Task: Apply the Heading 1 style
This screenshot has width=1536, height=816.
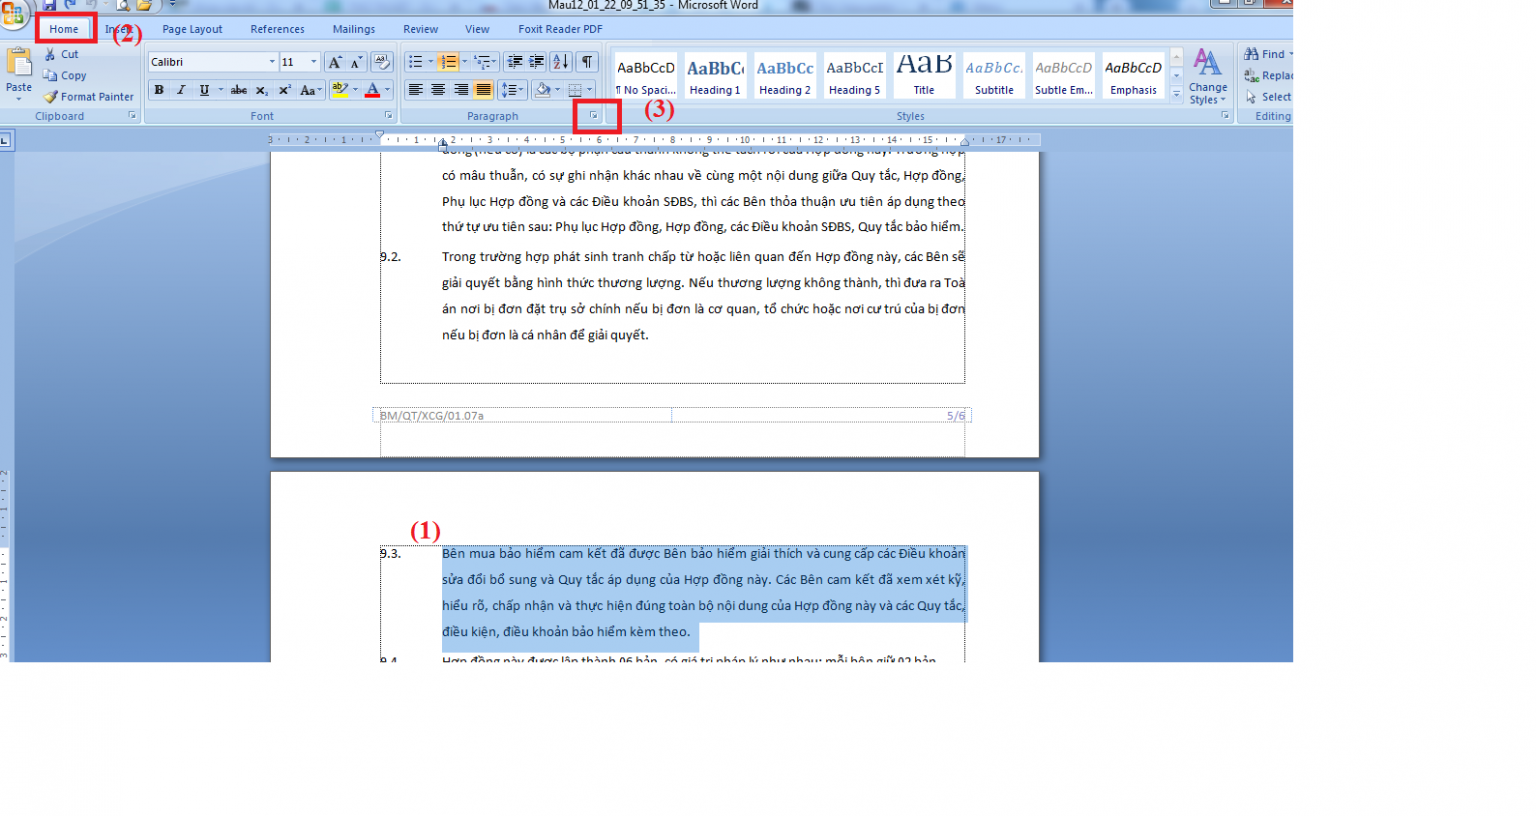Action: [x=715, y=77]
